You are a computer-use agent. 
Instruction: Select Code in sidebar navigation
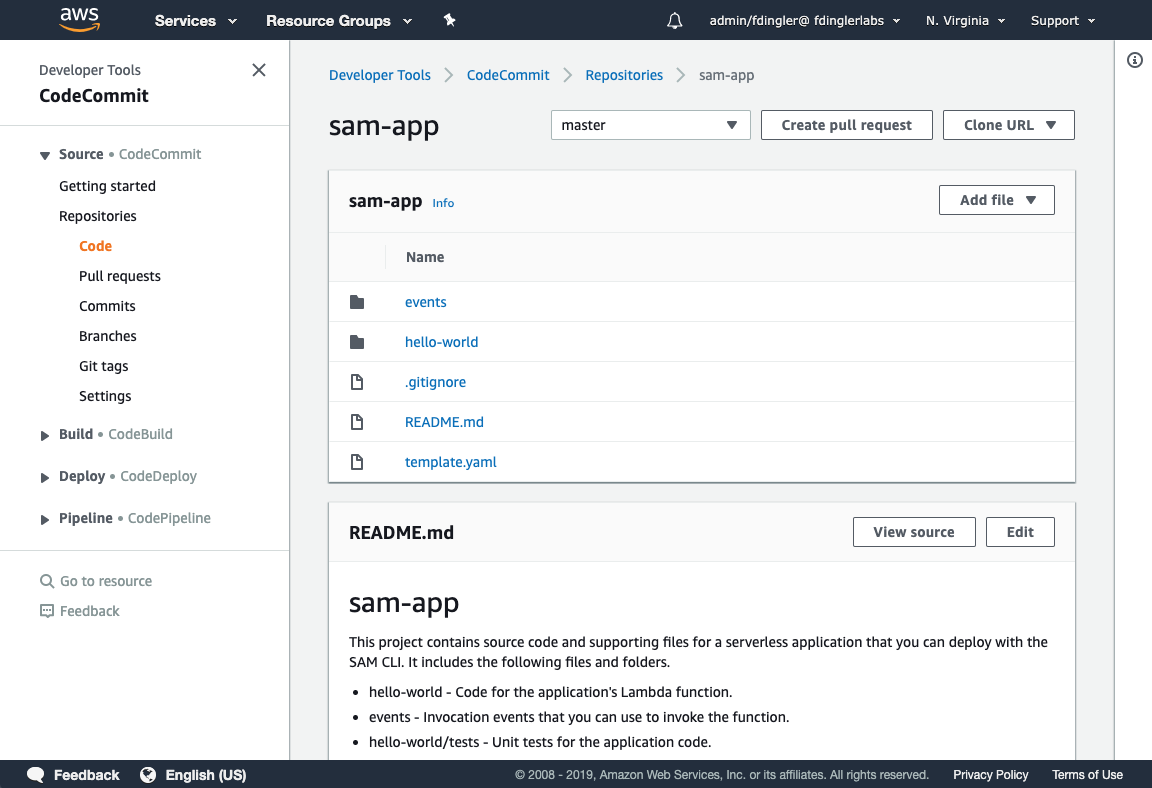pyautogui.click(x=96, y=246)
